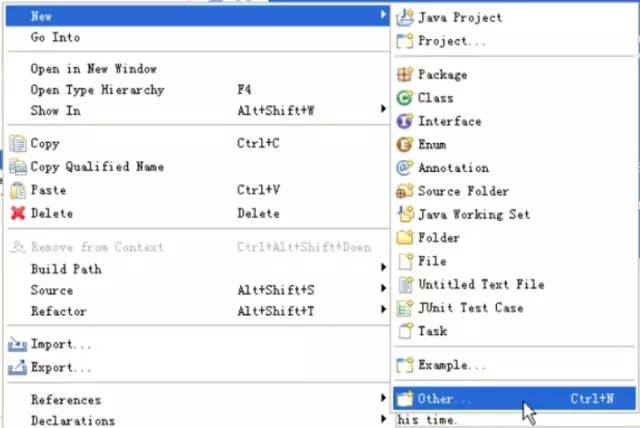Image resolution: width=640 pixels, height=428 pixels.
Task: Click the red Delete X icon
Action: coord(18,213)
